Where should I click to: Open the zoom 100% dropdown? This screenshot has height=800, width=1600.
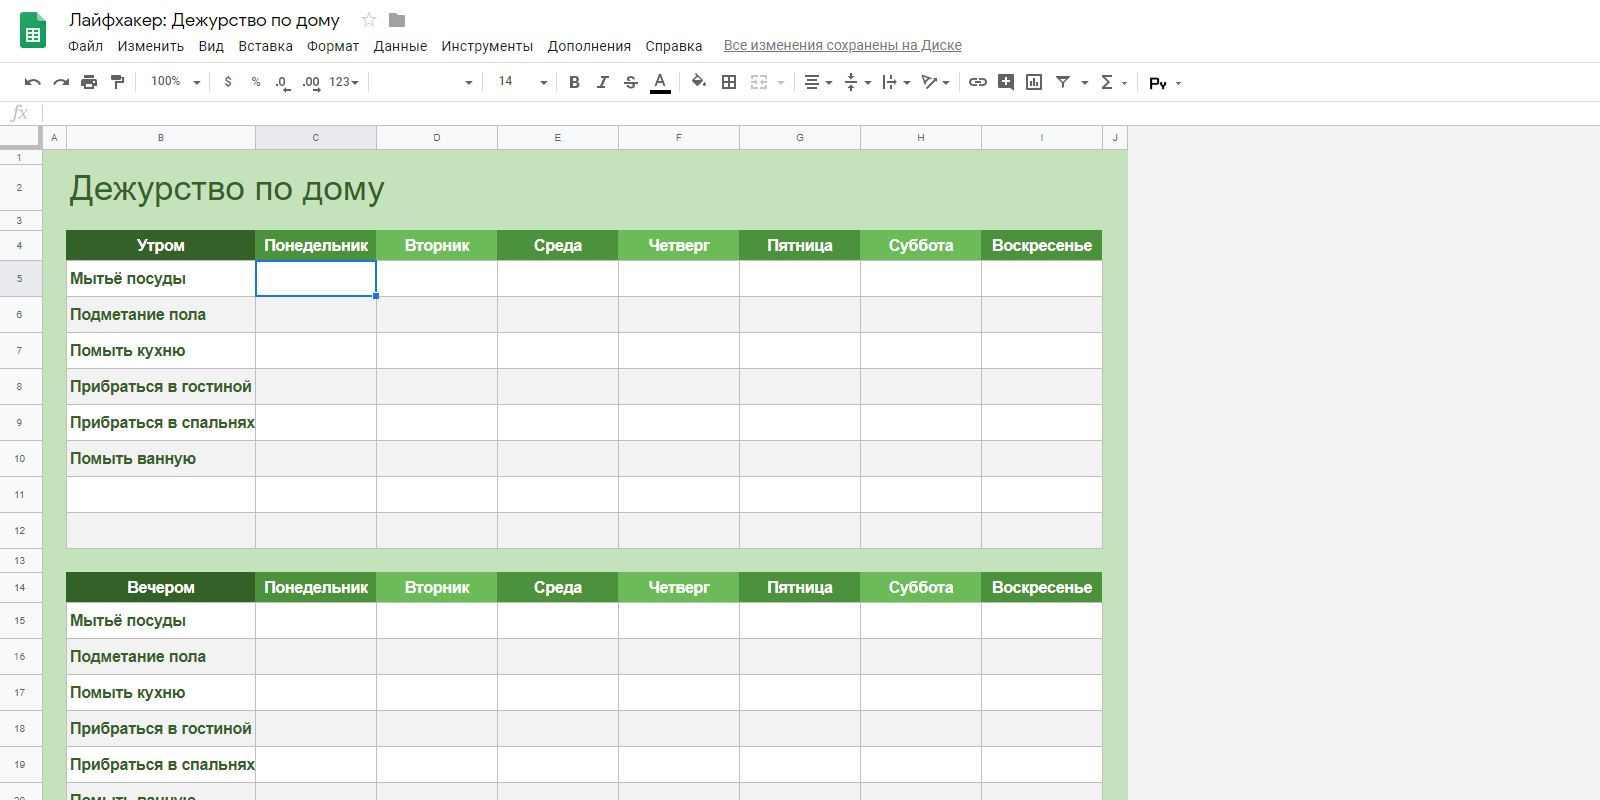[175, 82]
